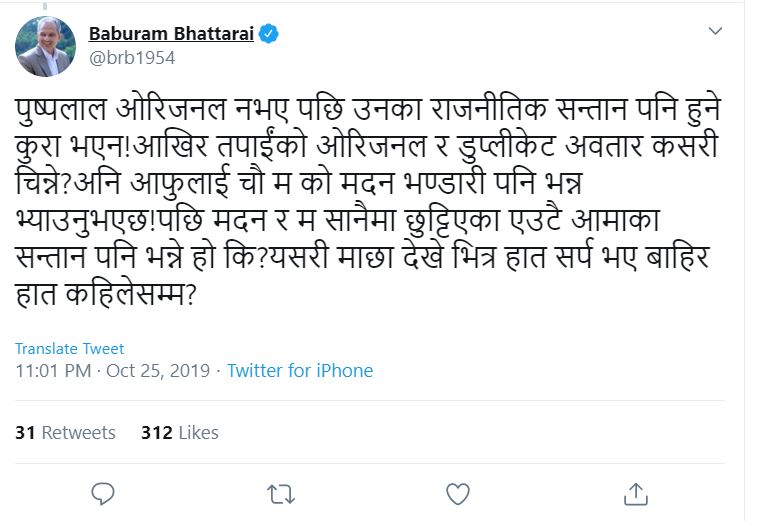Open Baburam Bhattarai's profile photo
773x521 pixels.
[45, 47]
